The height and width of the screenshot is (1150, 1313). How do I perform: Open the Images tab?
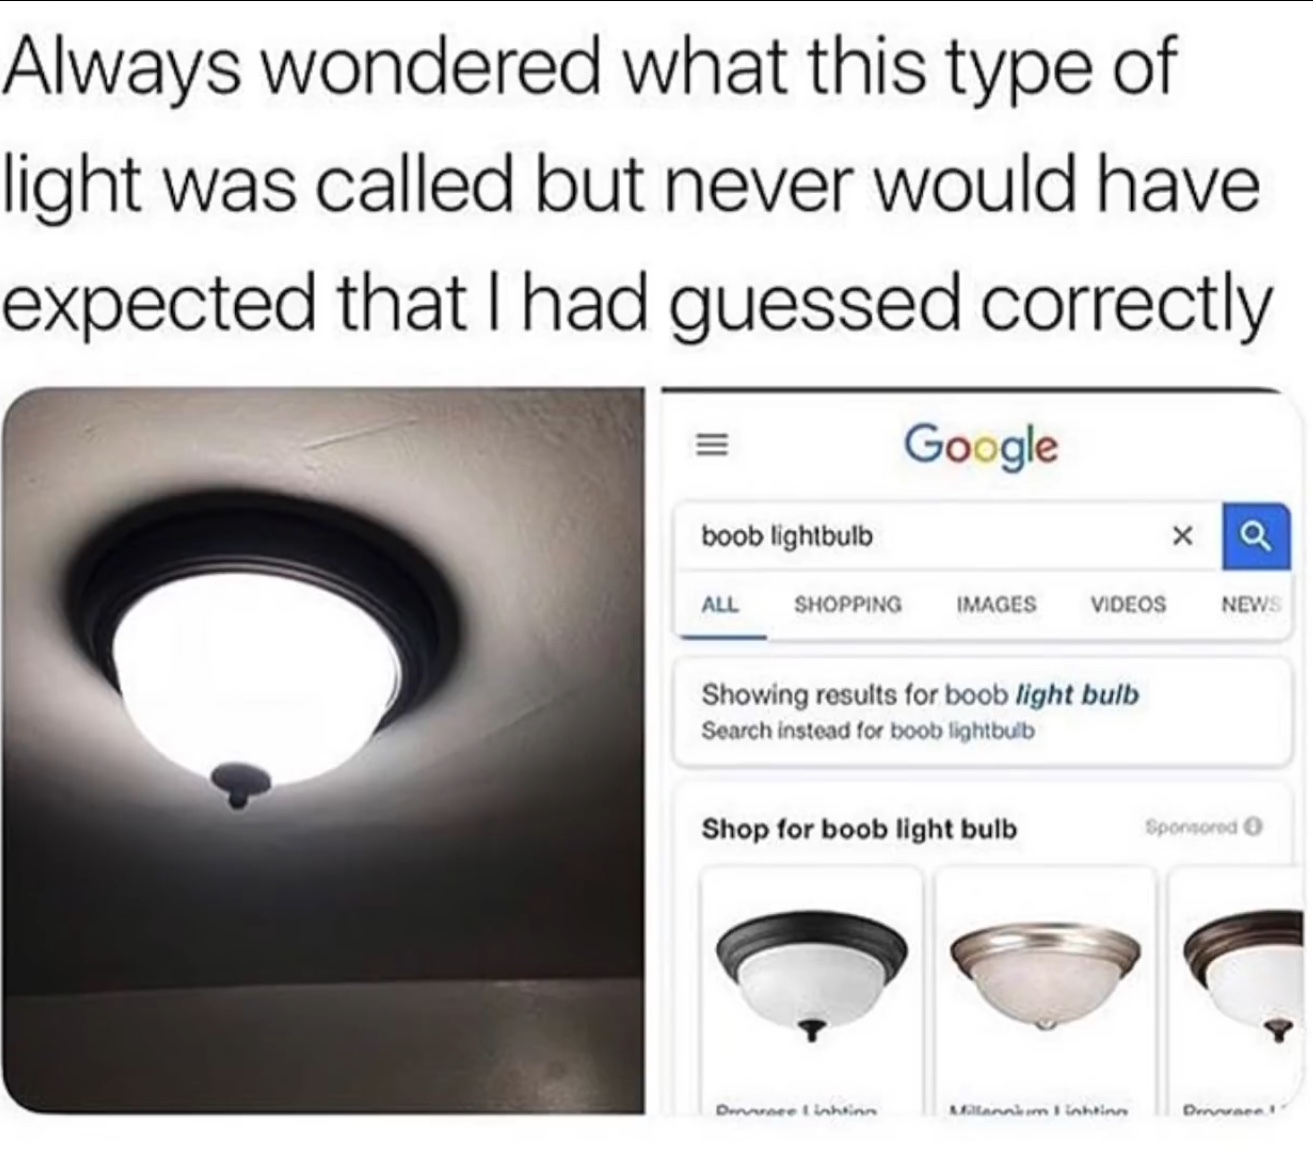pos(996,604)
